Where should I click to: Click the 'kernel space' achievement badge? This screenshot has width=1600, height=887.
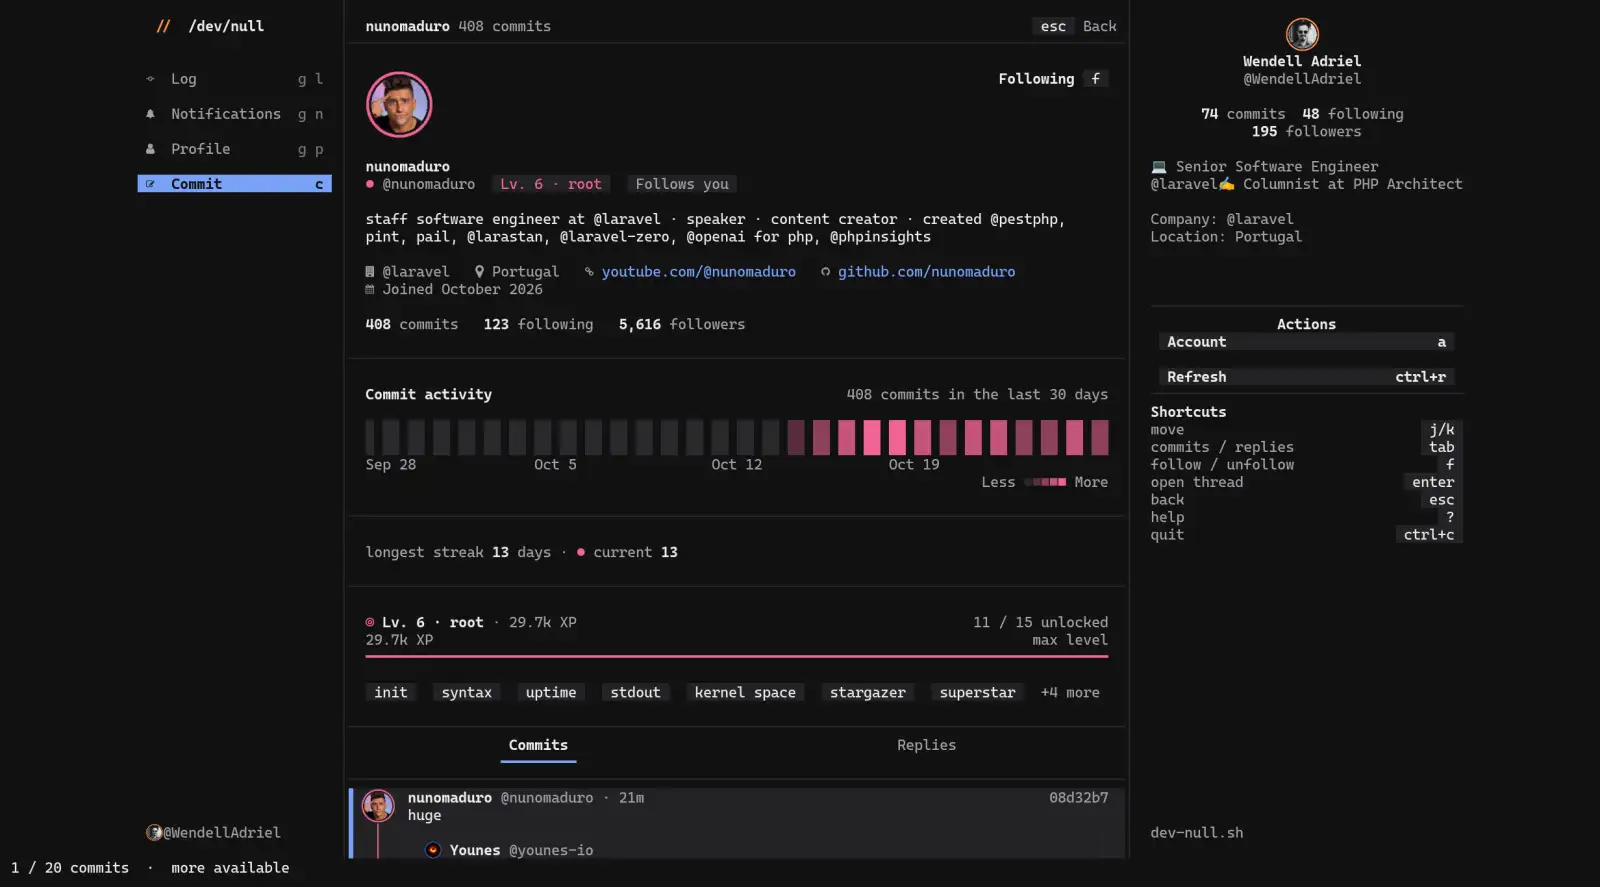(745, 693)
